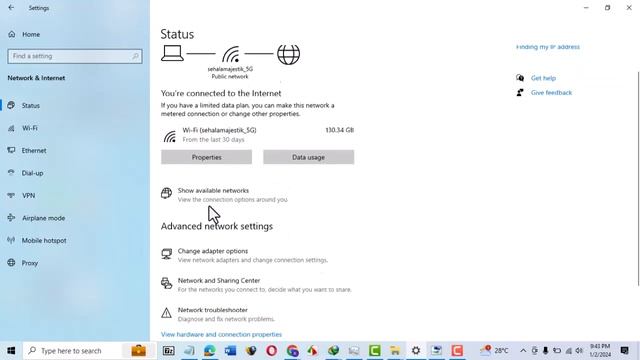Click the sehalamajestik_5G network name under diagram
Viewport: 640px width, 360px height.
[230, 69]
